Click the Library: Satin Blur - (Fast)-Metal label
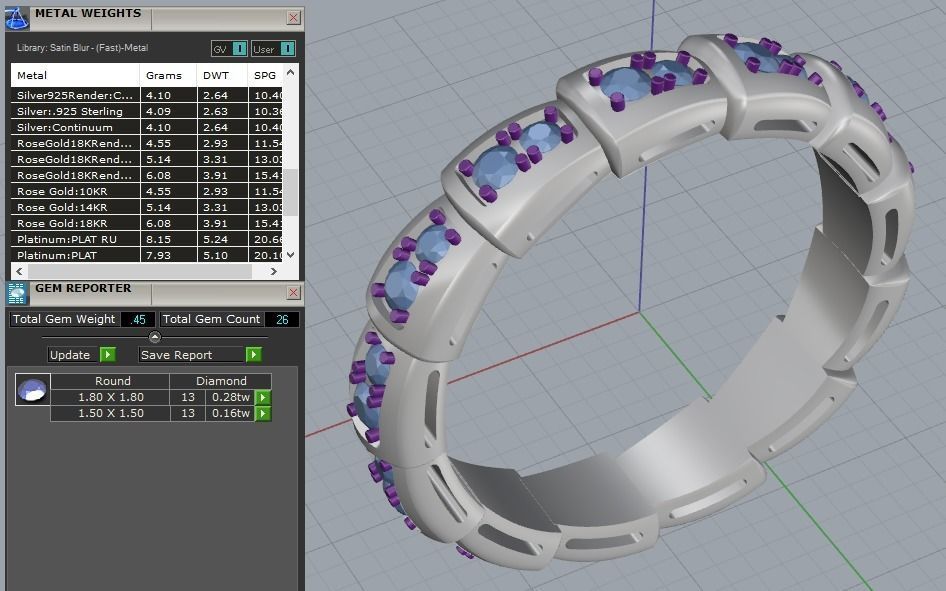This screenshot has height=591, width=946. point(82,48)
